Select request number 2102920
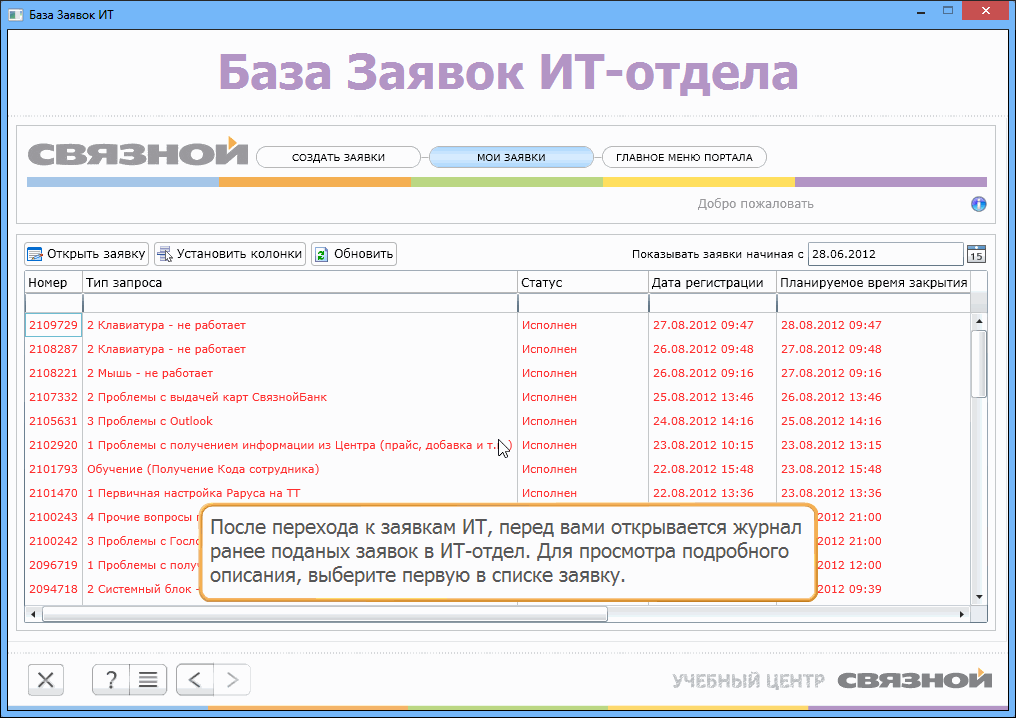The height and width of the screenshot is (718, 1016). (x=53, y=445)
